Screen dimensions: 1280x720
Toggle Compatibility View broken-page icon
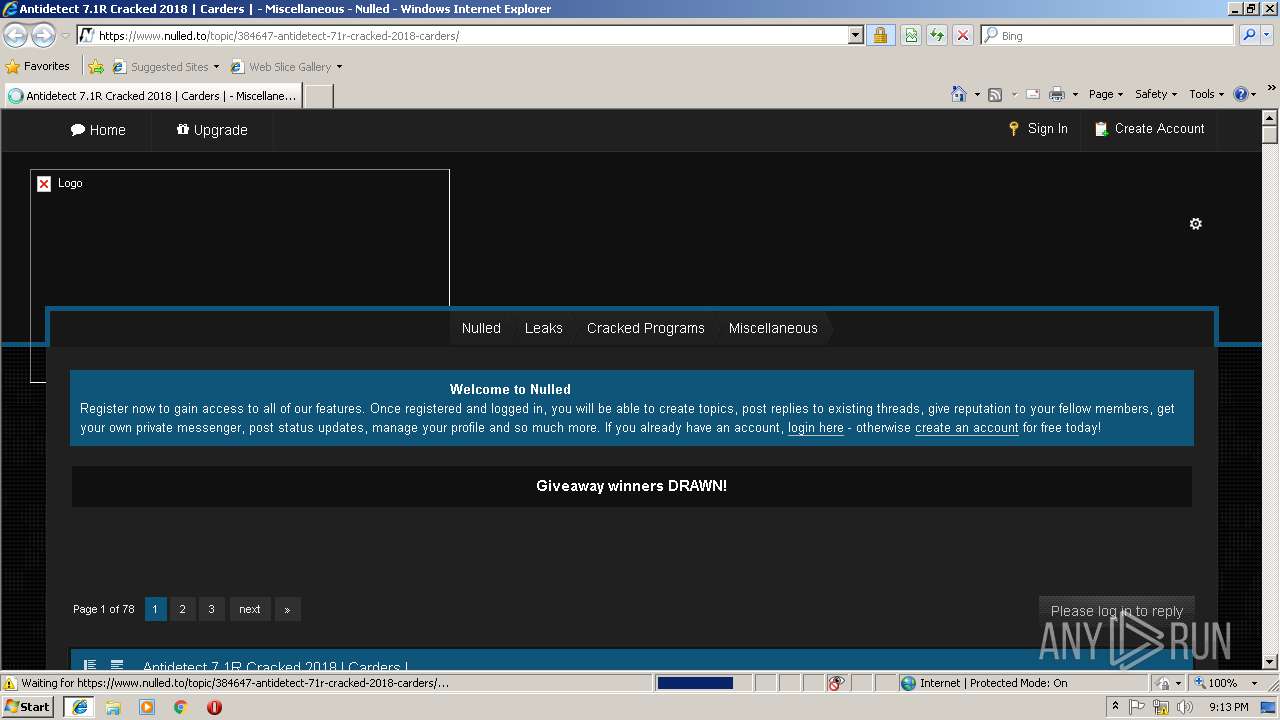(x=911, y=35)
